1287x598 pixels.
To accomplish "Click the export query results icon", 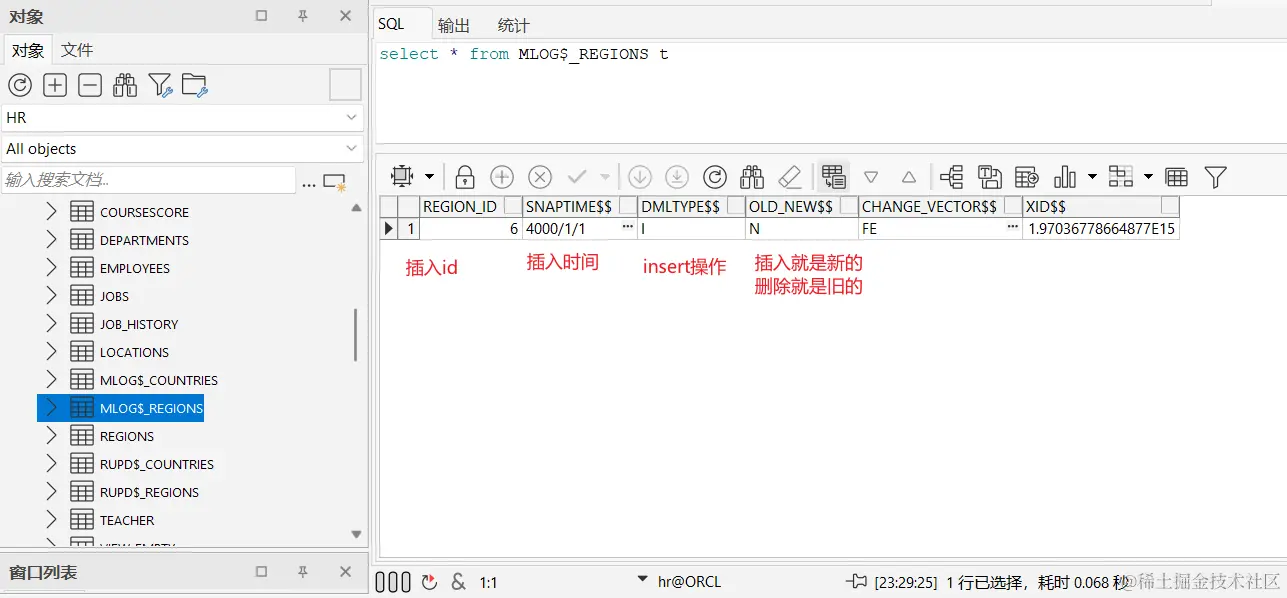I will click(1027, 177).
